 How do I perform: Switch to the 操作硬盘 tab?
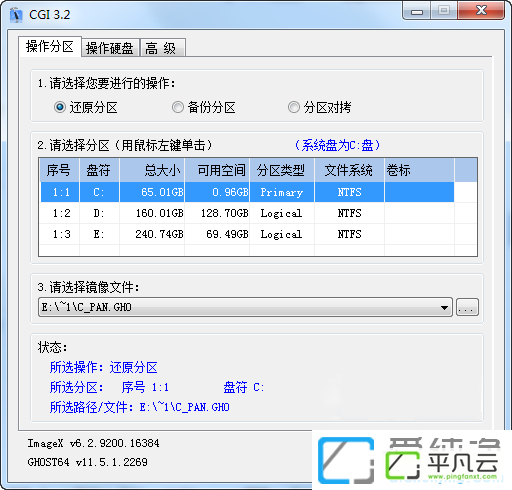point(110,48)
